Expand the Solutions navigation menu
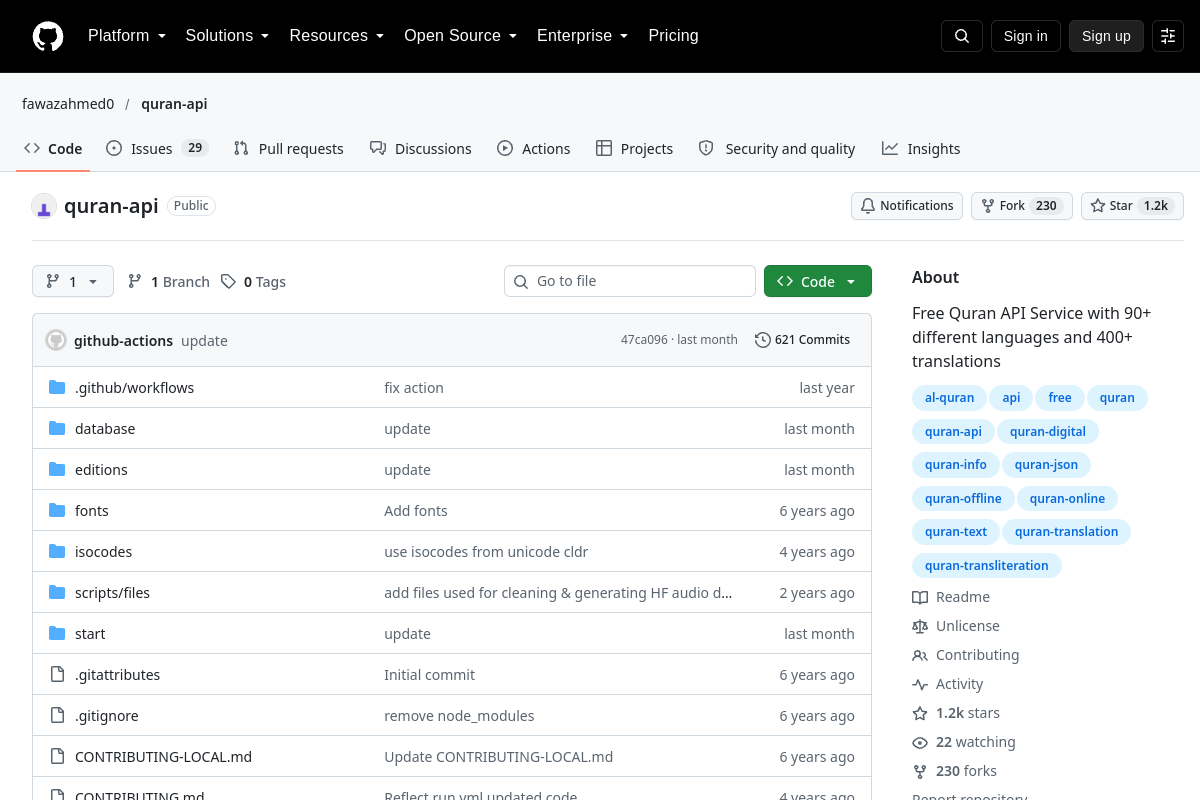 [x=227, y=36]
